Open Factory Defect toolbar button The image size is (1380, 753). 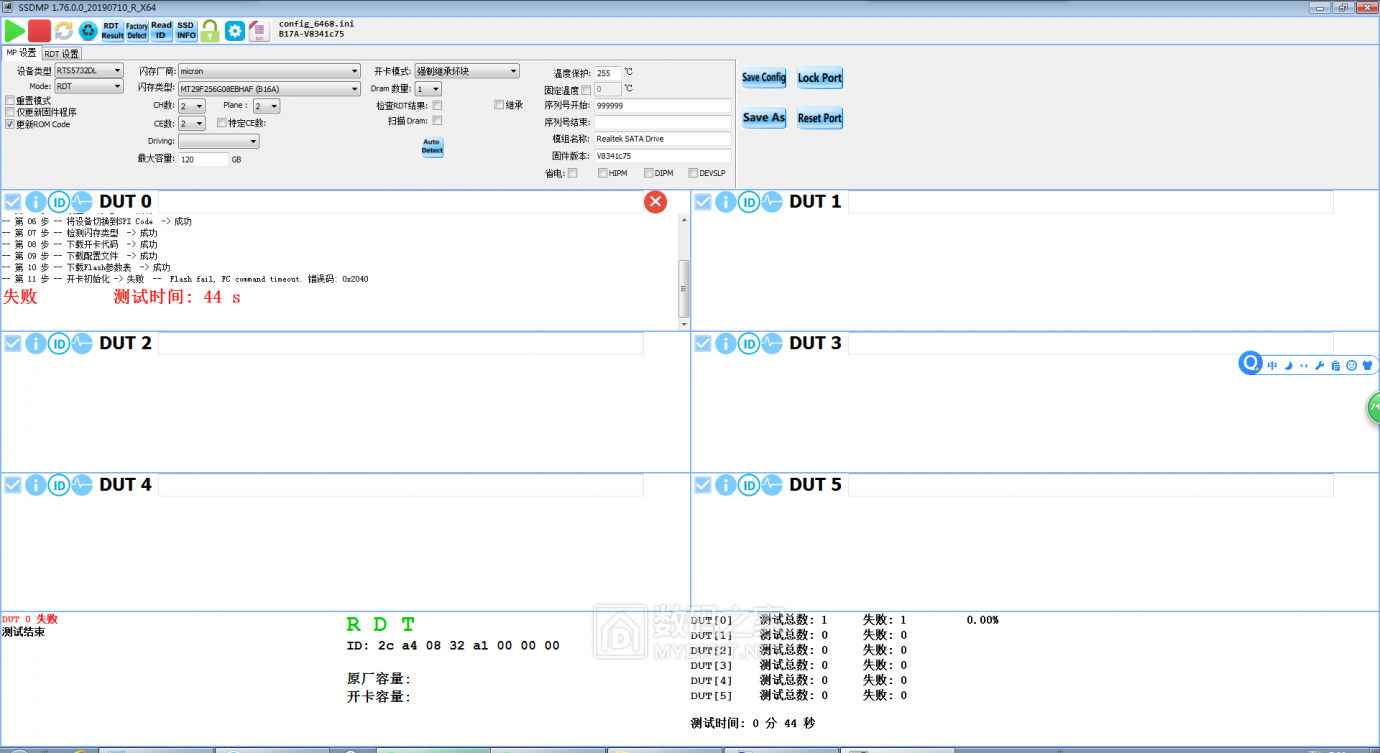(137, 31)
